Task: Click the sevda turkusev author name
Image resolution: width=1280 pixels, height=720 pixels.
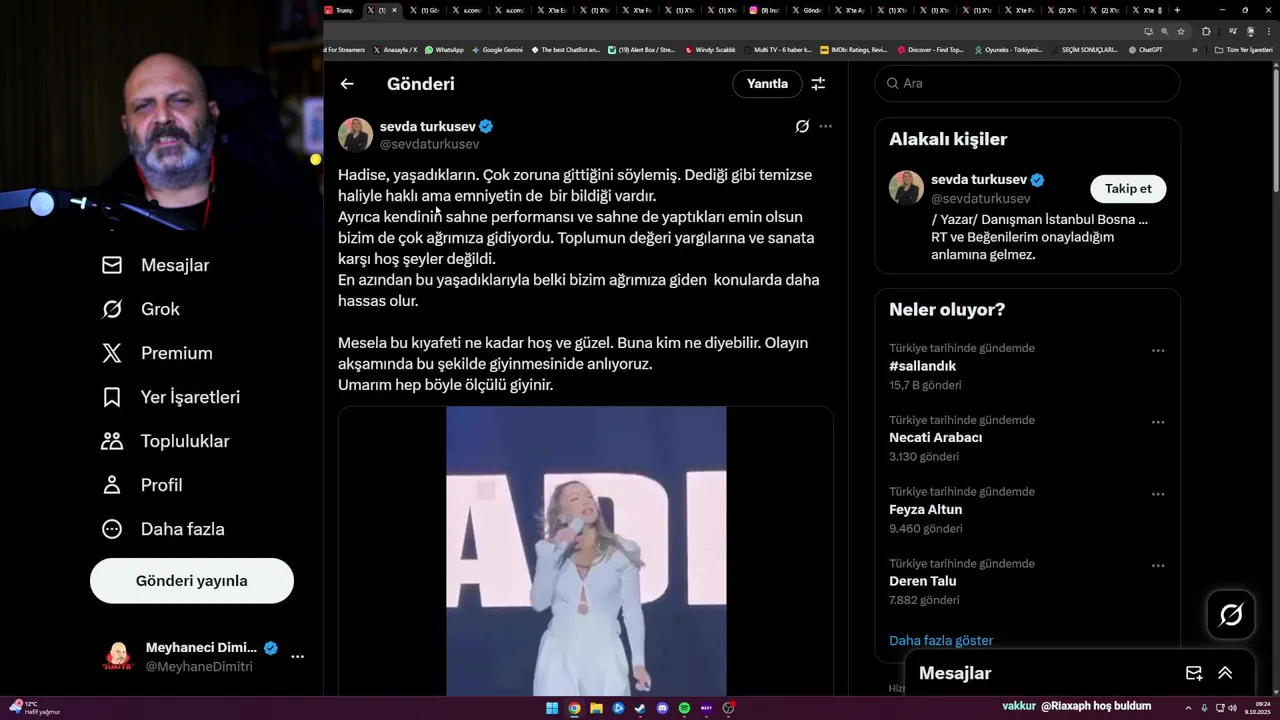Action: click(x=427, y=126)
